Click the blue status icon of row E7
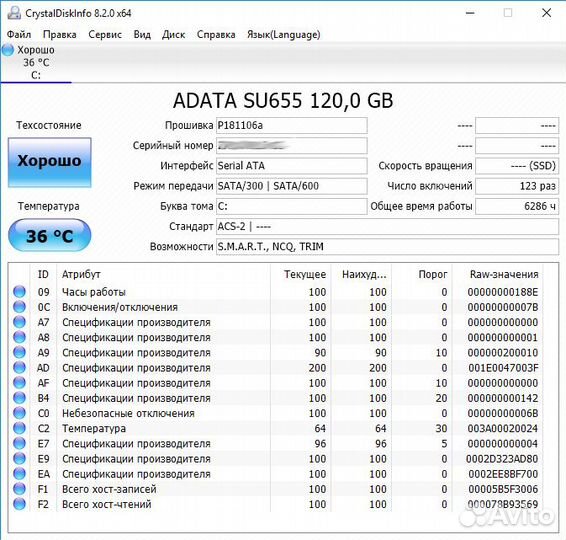 point(19,443)
